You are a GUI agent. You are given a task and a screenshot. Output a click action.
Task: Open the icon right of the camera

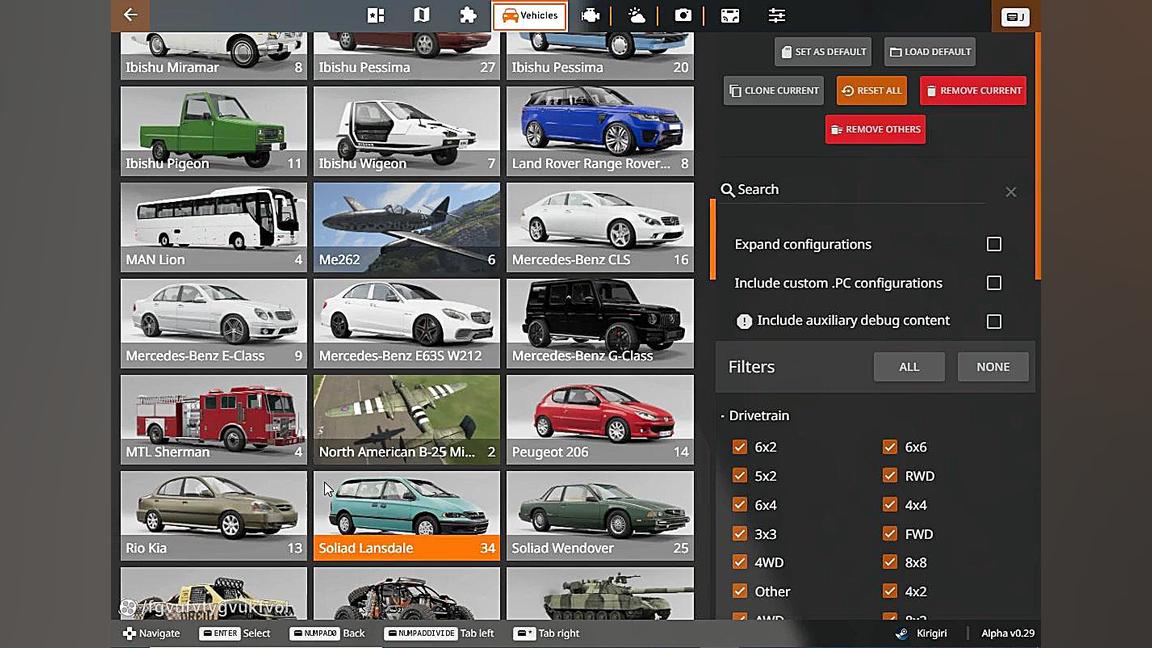coord(730,15)
